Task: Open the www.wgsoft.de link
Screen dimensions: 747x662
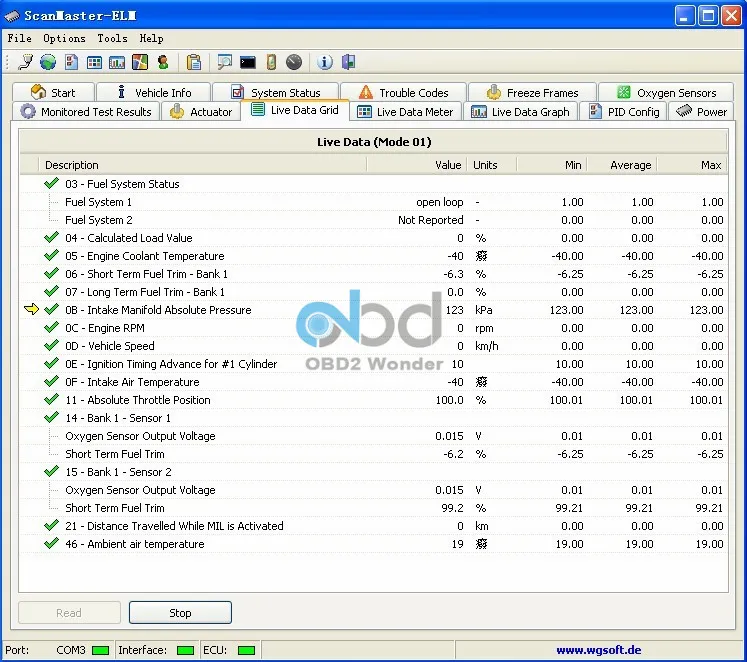Action: click(x=598, y=650)
